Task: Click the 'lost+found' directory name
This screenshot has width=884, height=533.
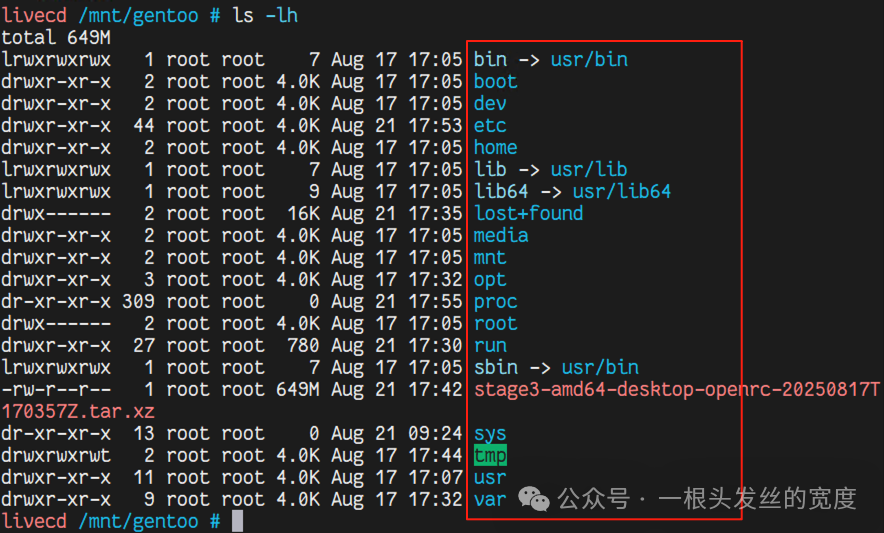Action: point(528,214)
